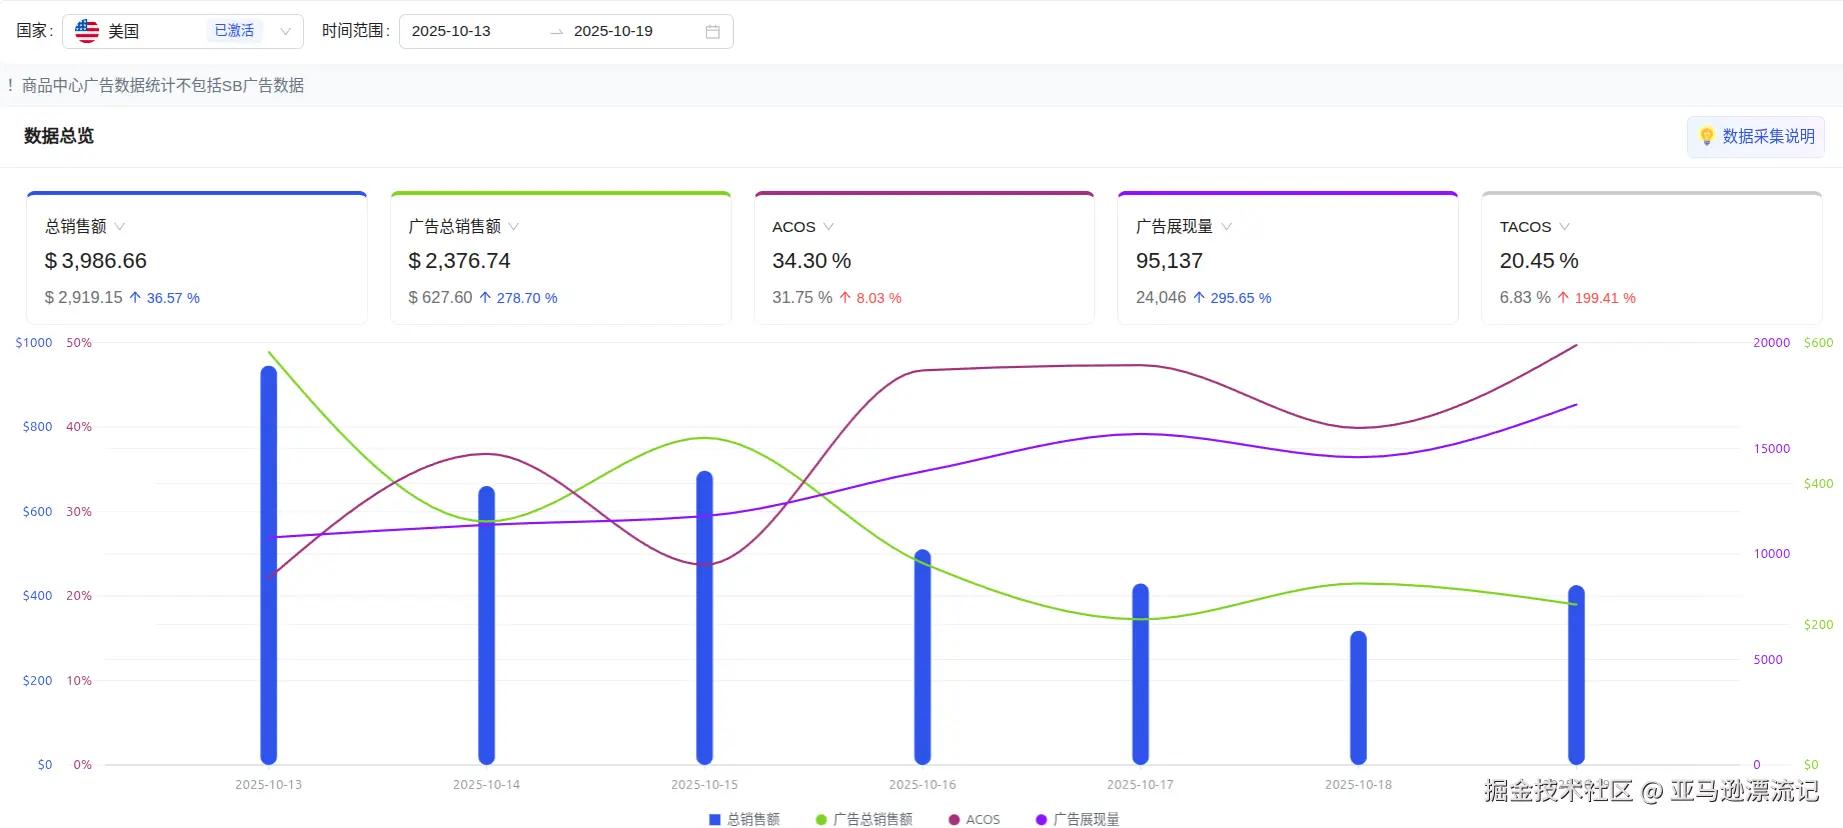
Task: Select the TACOS value 20.45 %
Action: pos(1539,261)
